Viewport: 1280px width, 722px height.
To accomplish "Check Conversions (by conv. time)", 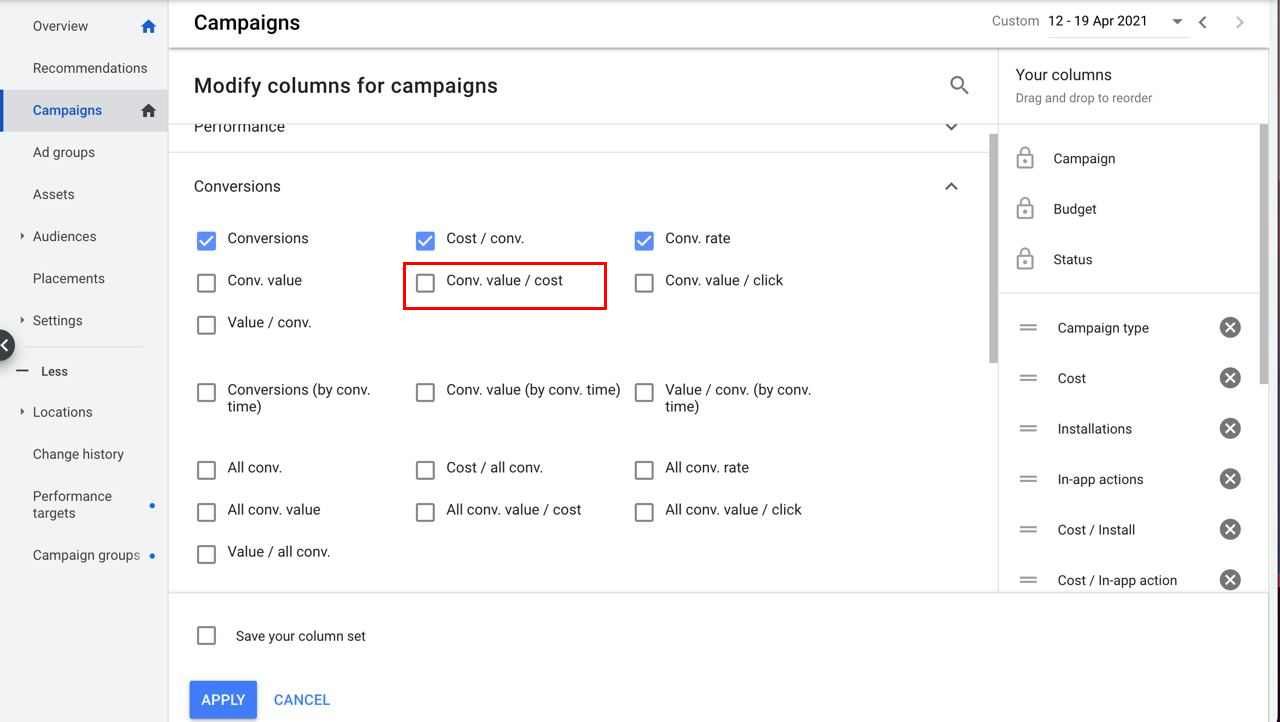I will point(206,392).
